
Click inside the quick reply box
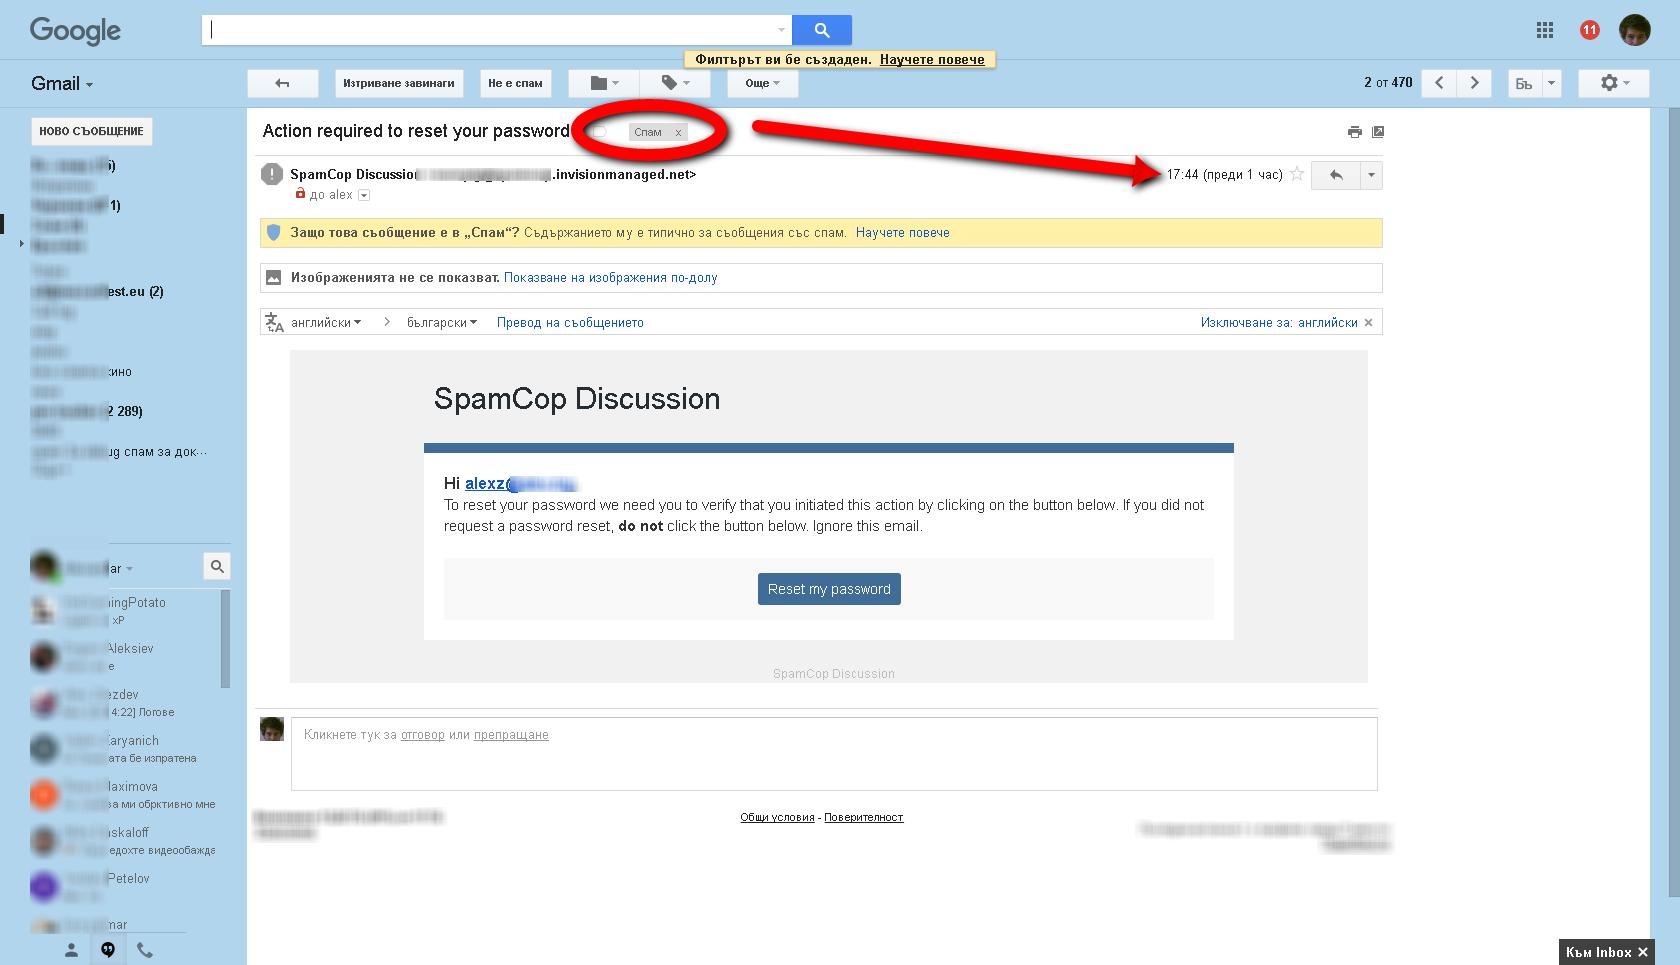coord(834,754)
